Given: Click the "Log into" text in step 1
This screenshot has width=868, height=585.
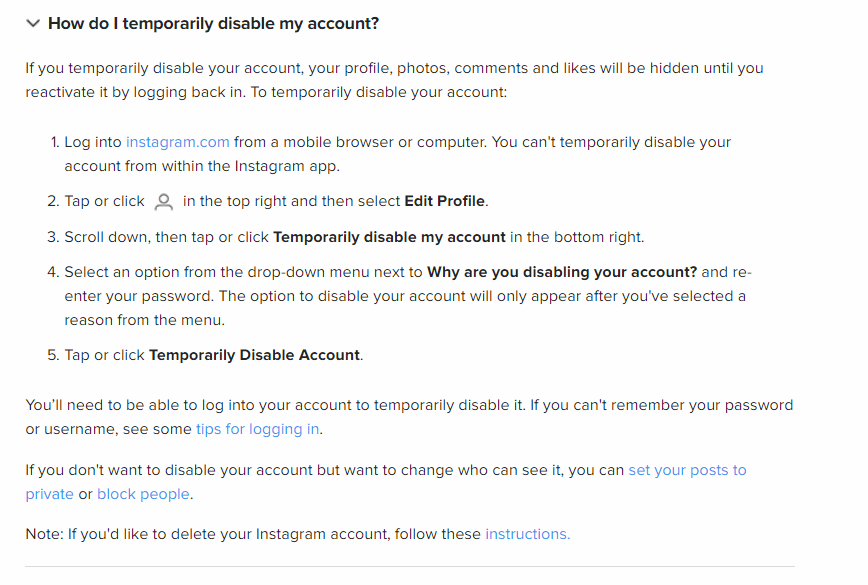Looking at the screenshot, I should (x=93, y=142).
